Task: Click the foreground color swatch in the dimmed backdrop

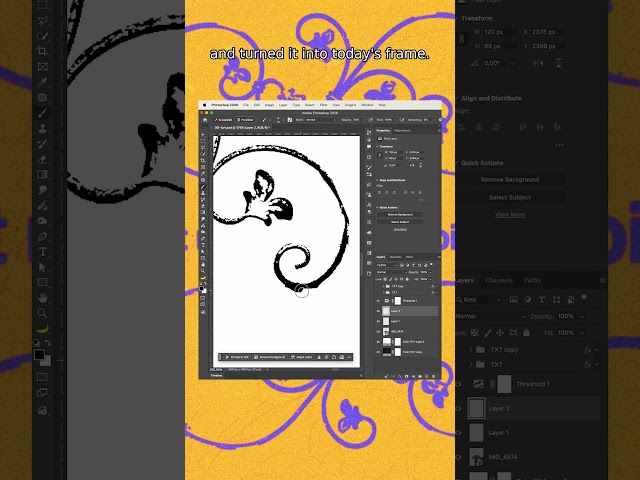Action: coord(39,354)
